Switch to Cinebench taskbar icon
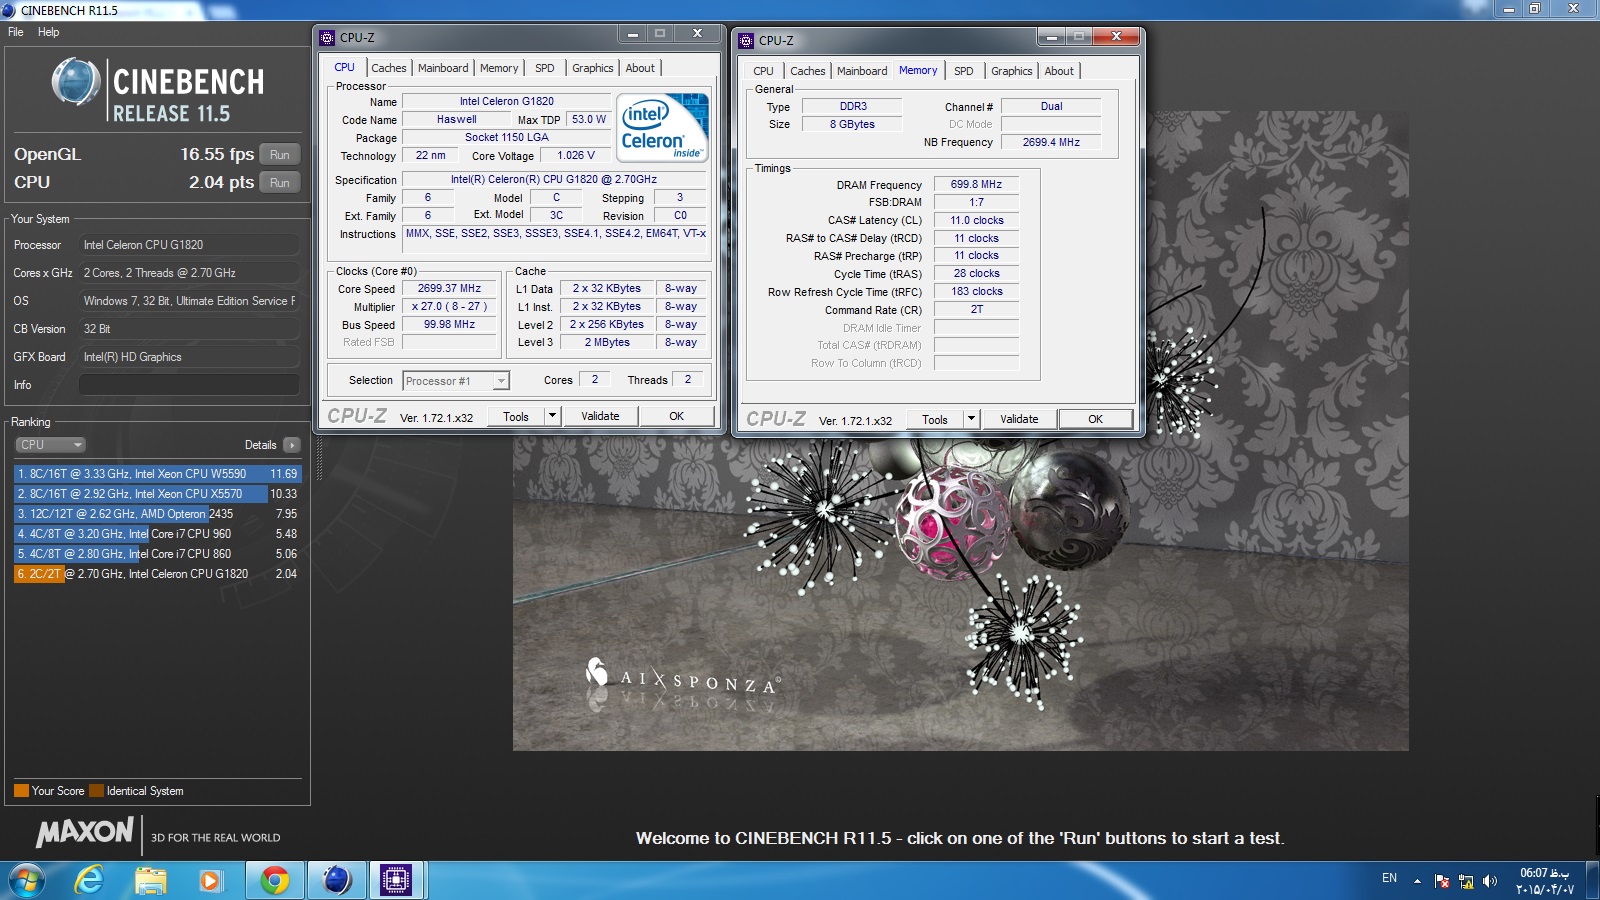 [x=336, y=881]
